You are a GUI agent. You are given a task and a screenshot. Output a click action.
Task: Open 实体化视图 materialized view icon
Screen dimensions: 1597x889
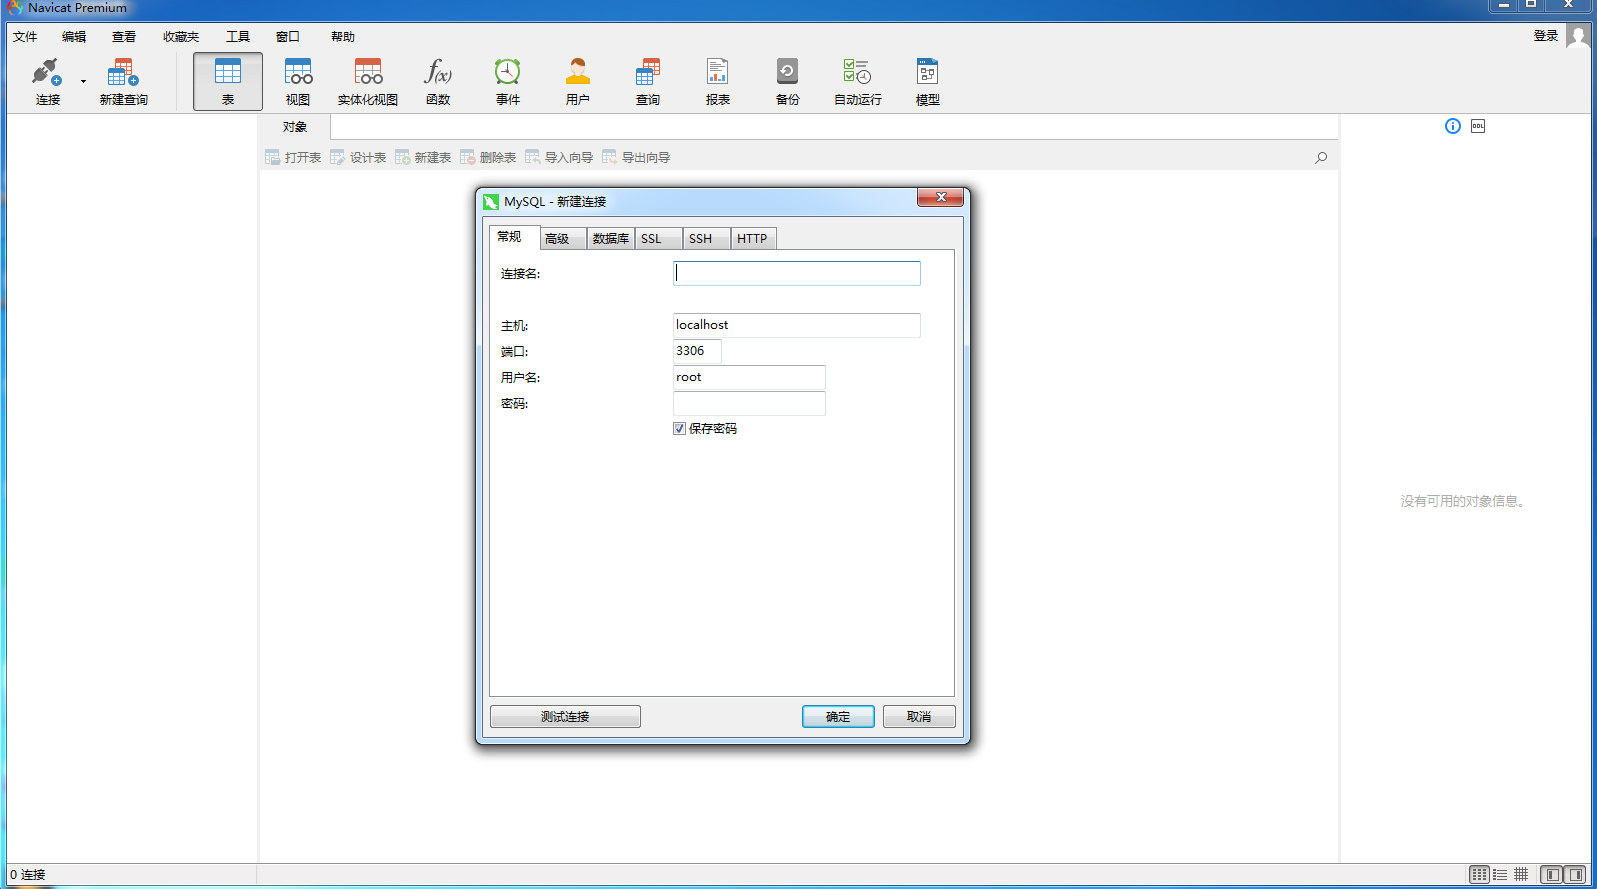[368, 81]
